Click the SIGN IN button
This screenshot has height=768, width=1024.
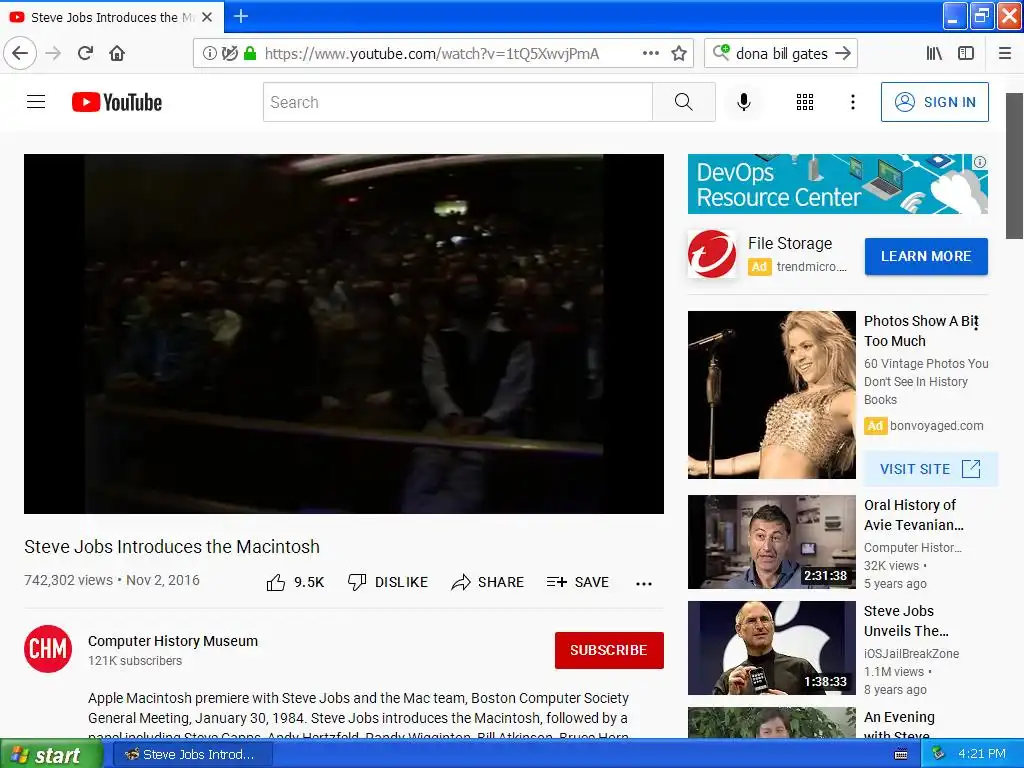[935, 102]
